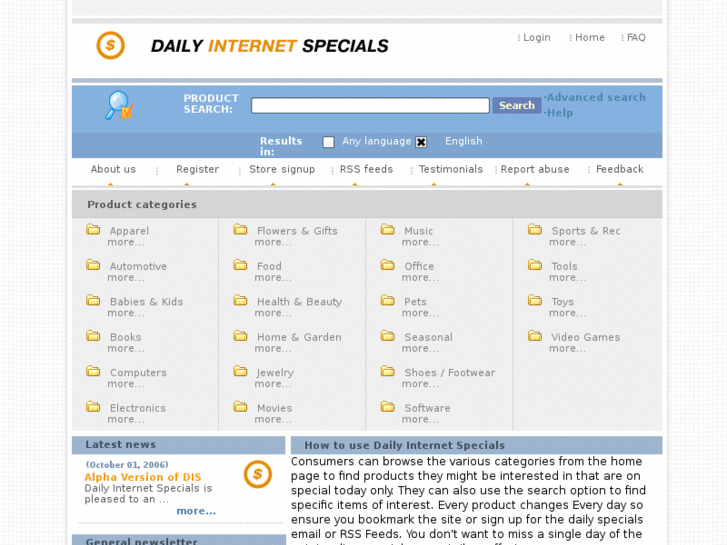Click the Toys folder icon
727x545 pixels.
pyautogui.click(x=535, y=300)
